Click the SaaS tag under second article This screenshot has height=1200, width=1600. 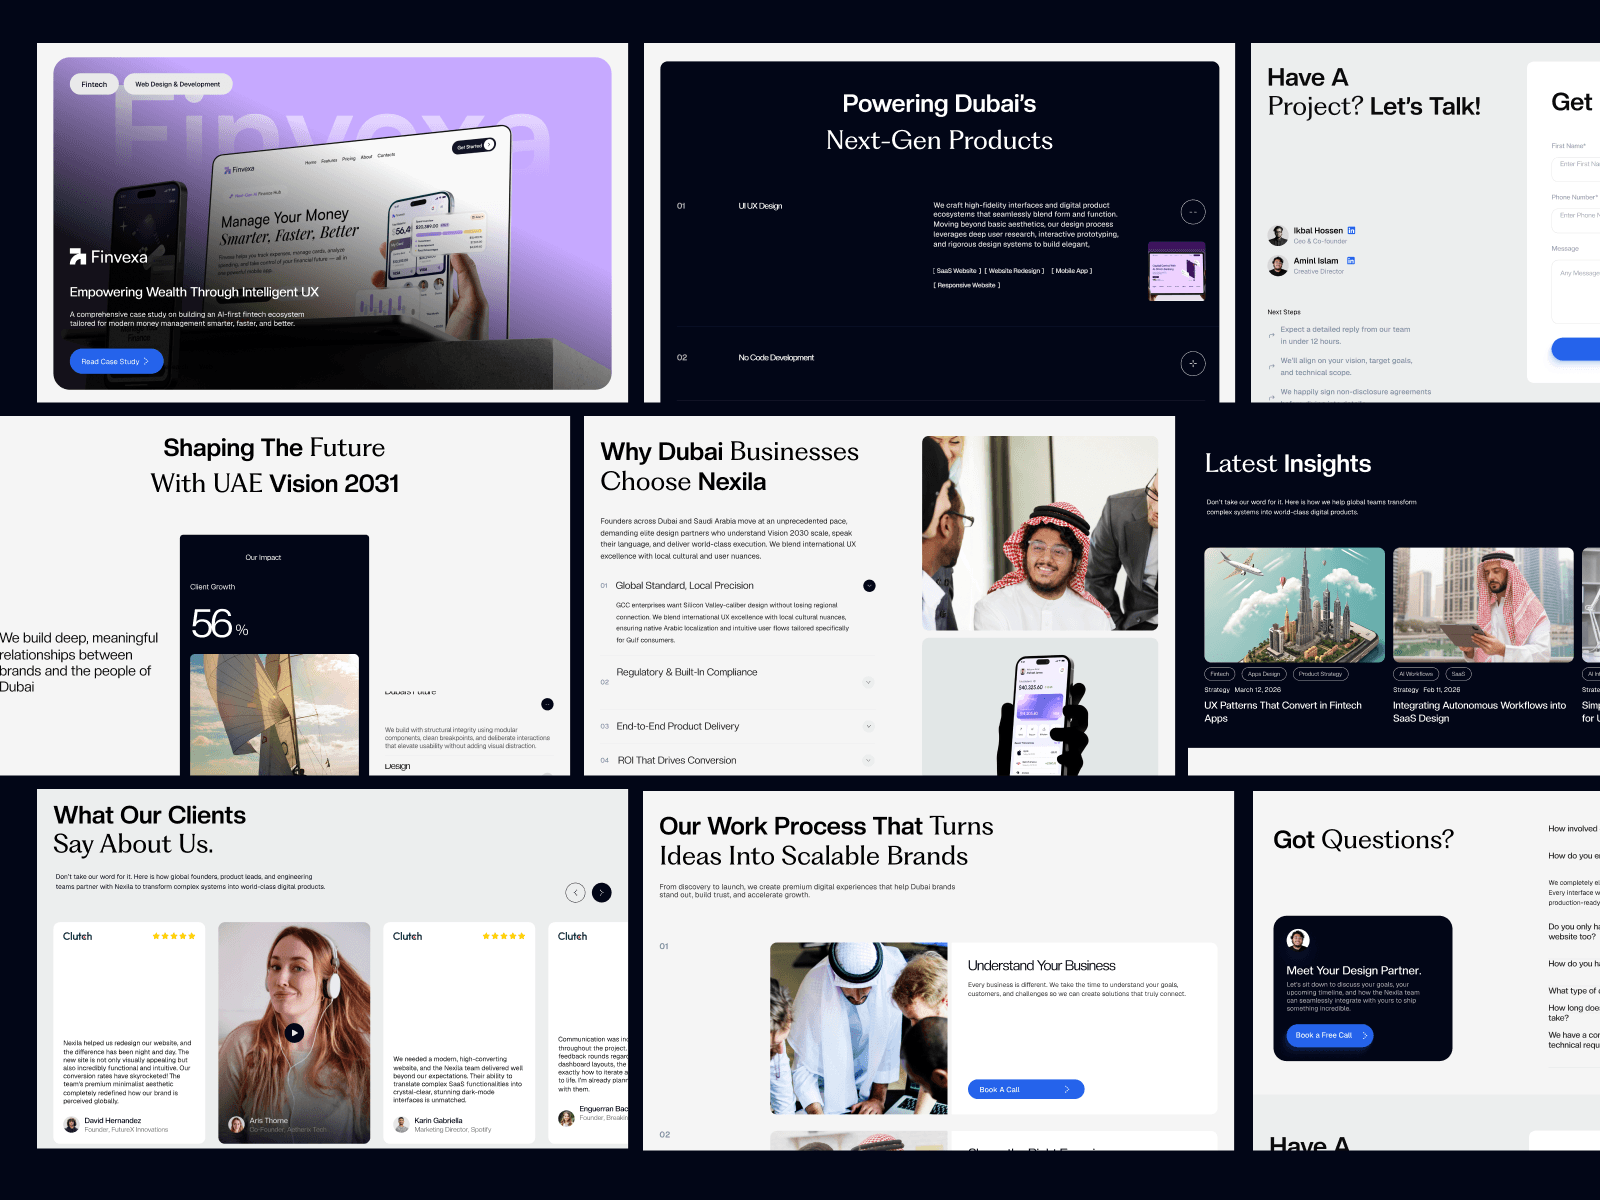point(1458,674)
